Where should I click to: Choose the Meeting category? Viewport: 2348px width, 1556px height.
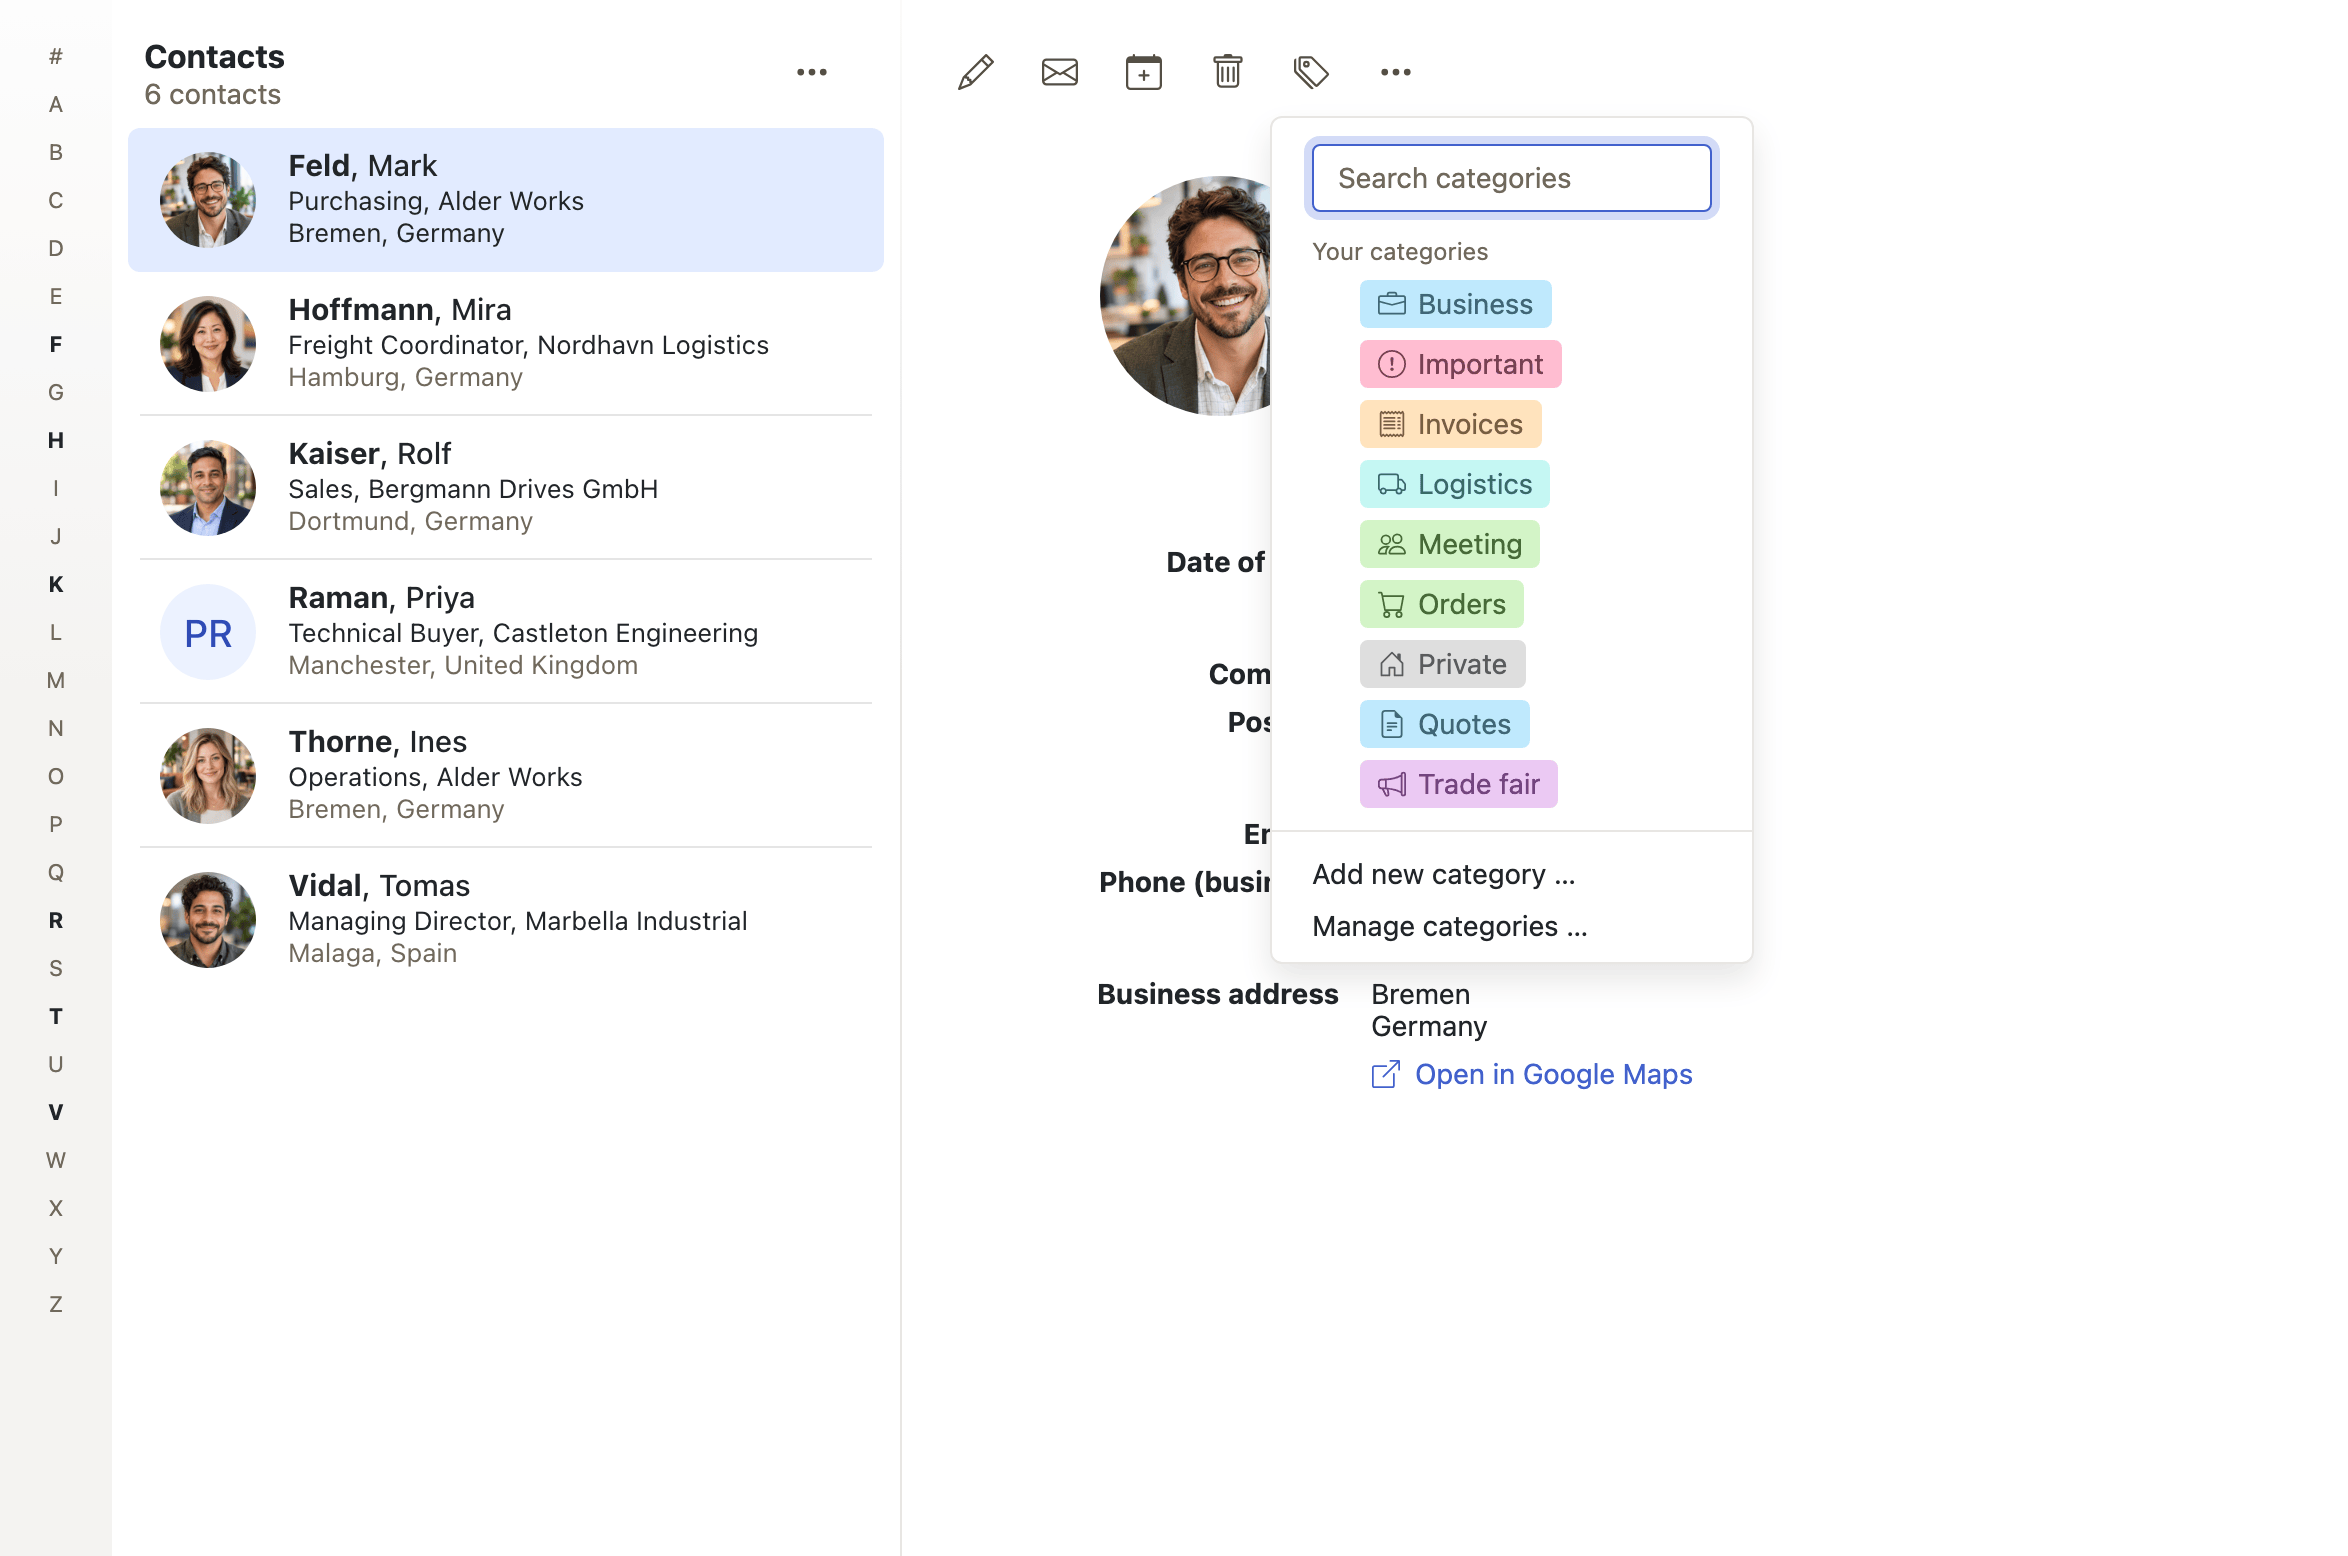coord(1449,544)
